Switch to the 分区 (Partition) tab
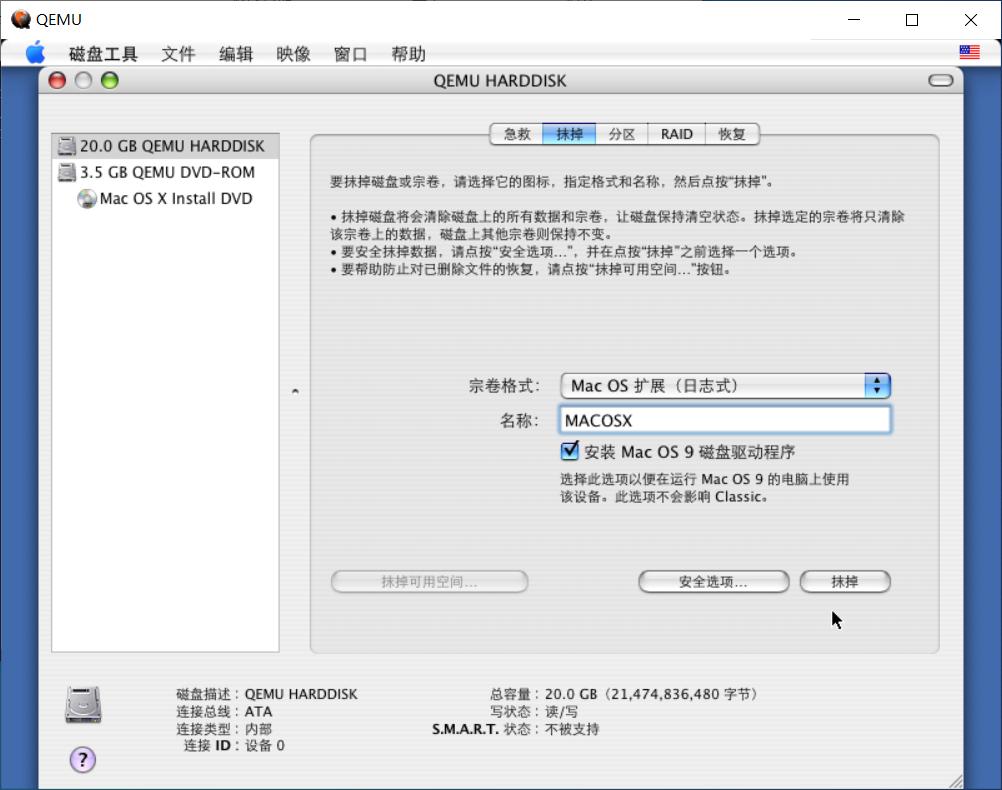Viewport: 1002px width, 790px height. click(x=622, y=134)
